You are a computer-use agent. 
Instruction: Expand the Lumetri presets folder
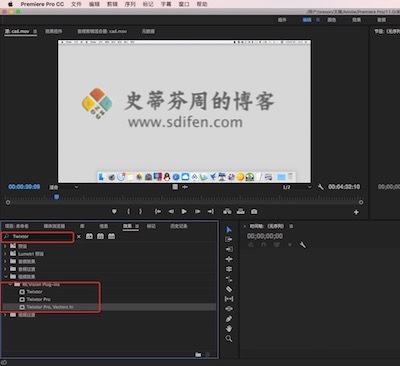[5, 254]
